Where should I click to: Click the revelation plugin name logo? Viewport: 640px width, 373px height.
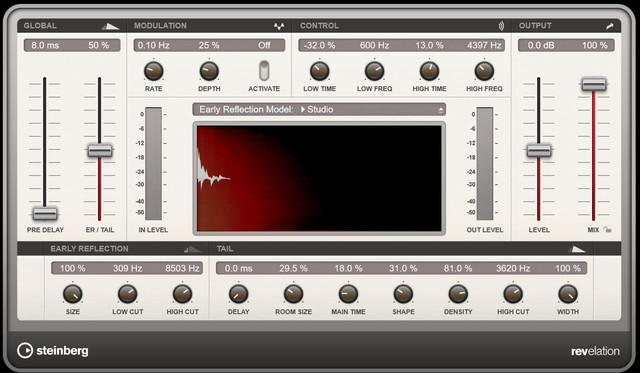pyautogui.click(x=595, y=351)
